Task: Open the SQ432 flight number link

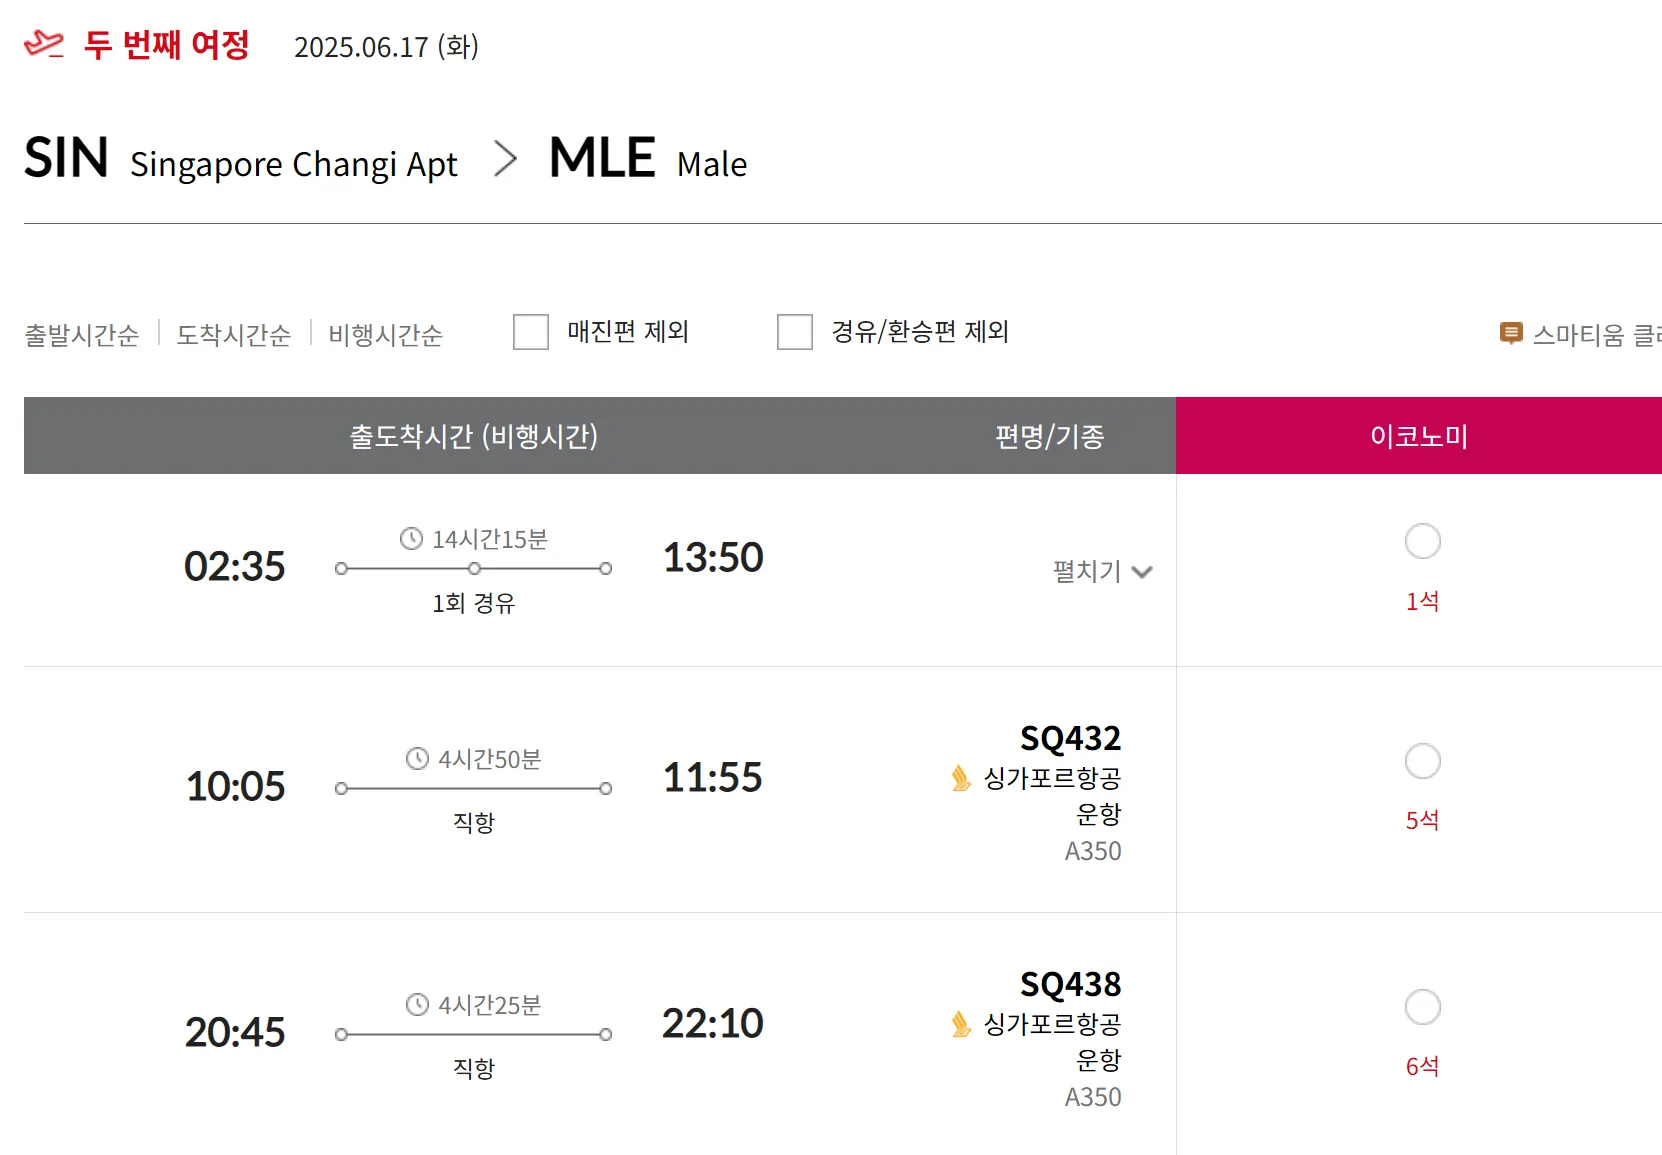Action: point(1070,738)
